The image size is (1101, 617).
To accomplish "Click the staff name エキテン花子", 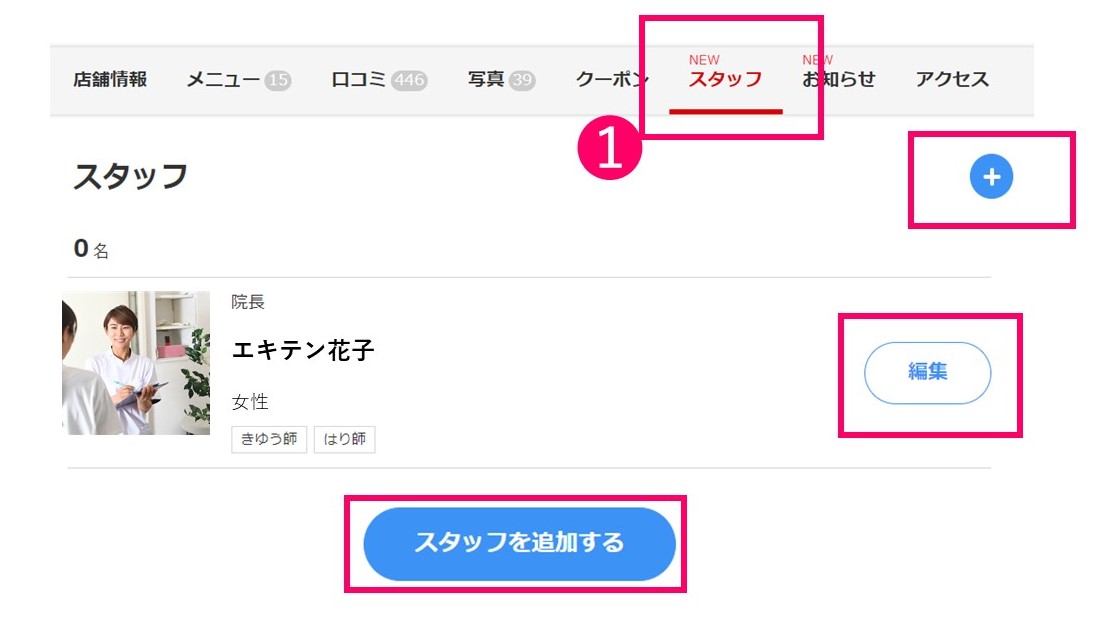I will tap(303, 350).
